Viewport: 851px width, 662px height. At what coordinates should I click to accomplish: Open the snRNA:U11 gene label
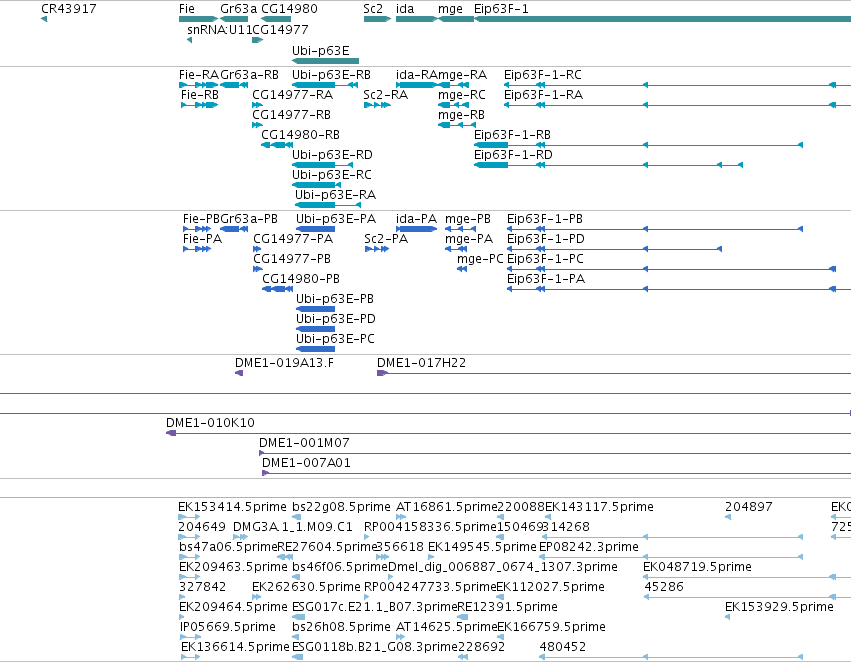point(219,30)
